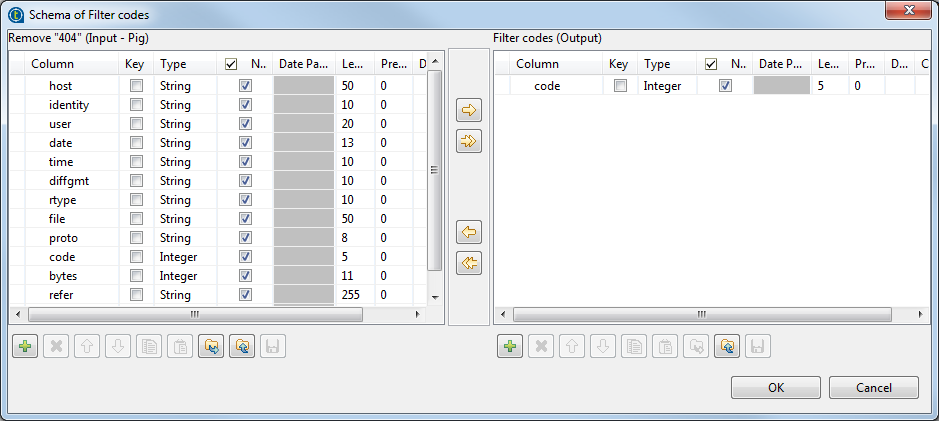Click the move-down arrow icon under the output schema
Screen dimensions: 939x421
pos(603,346)
